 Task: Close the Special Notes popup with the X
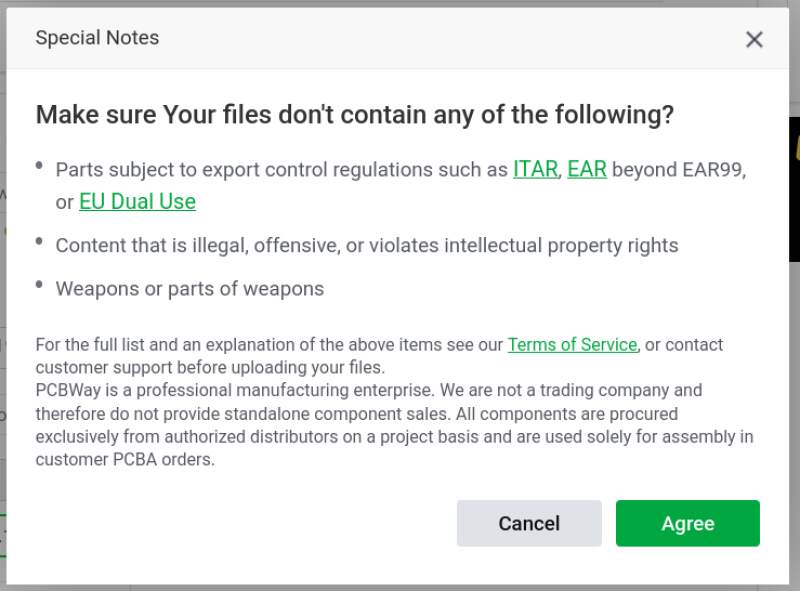click(x=754, y=39)
